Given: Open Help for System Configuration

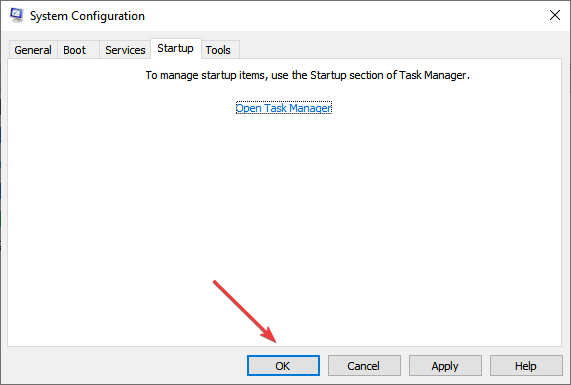Looking at the screenshot, I should (x=526, y=366).
